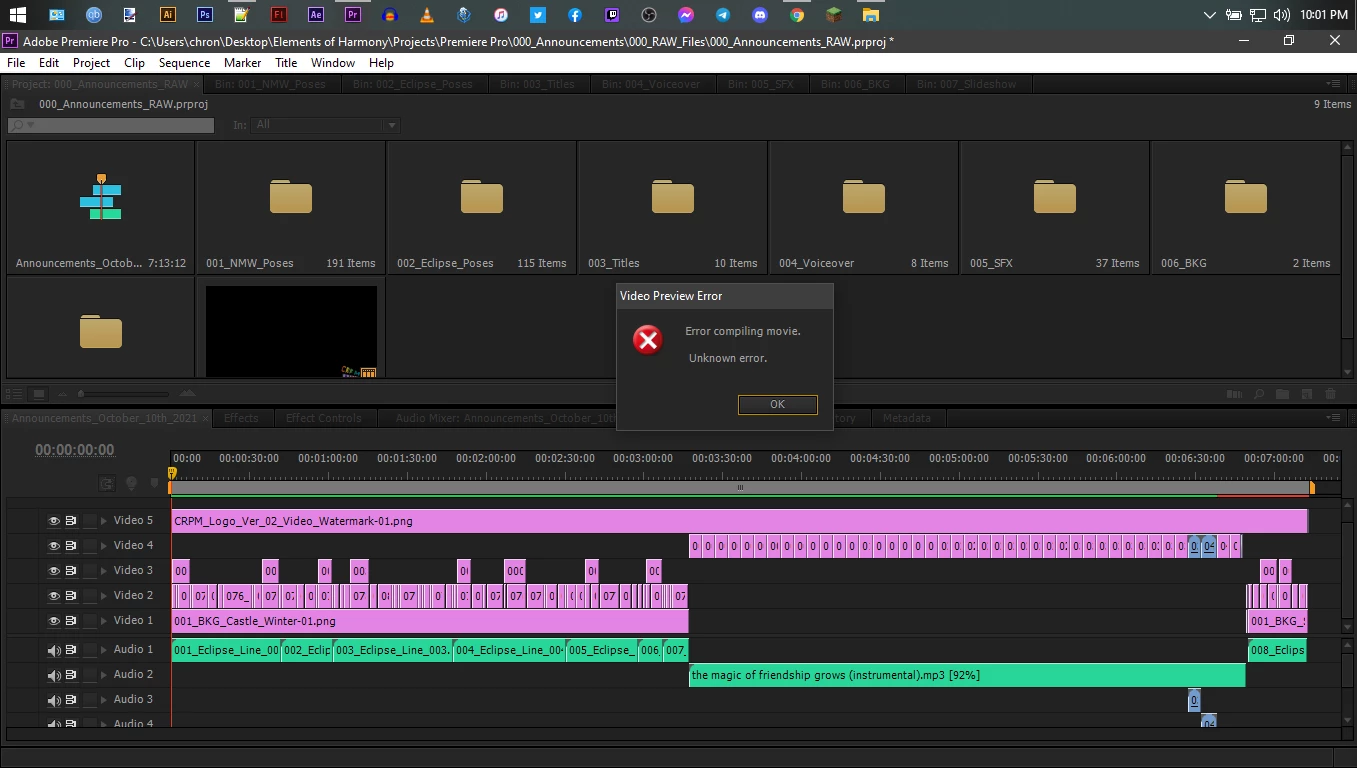Close the Announcements_October_10th_2021 timeline tab
Viewport: 1357px width, 768px height.
click(x=205, y=418)
